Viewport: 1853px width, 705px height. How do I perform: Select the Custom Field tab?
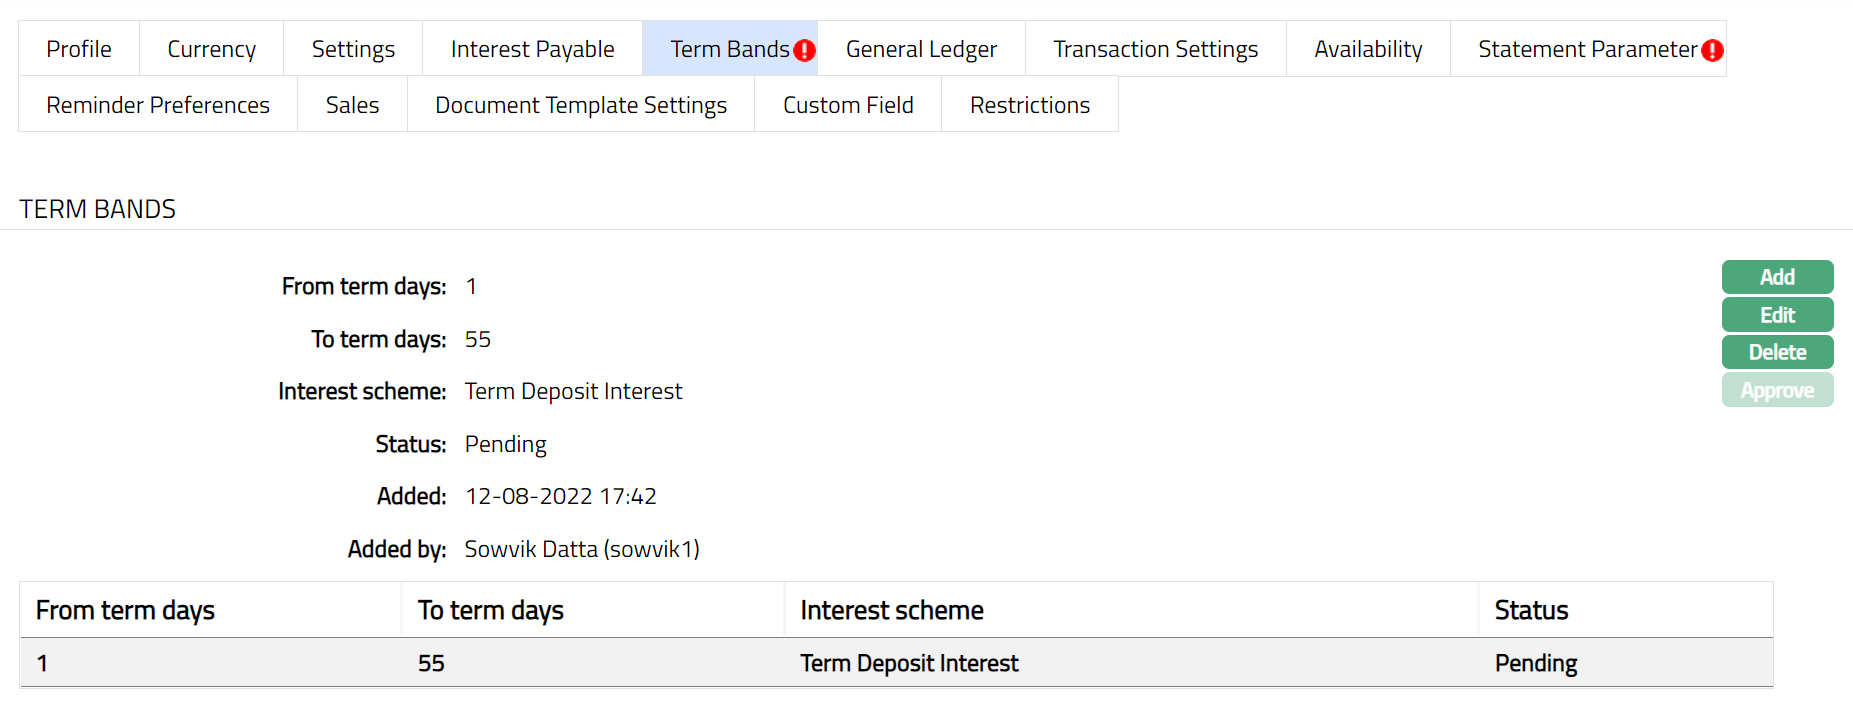[848, 105]
